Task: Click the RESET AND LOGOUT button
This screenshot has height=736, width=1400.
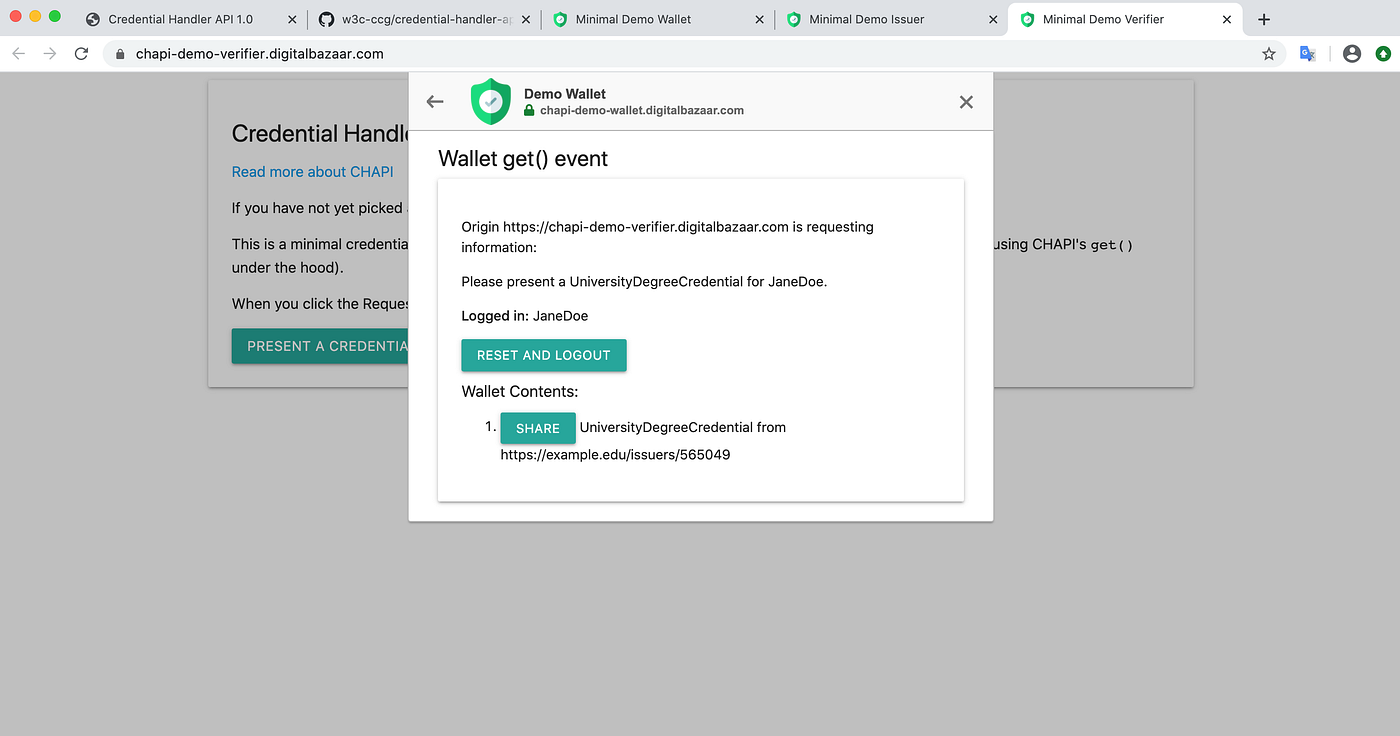Action: coord(544,355)
